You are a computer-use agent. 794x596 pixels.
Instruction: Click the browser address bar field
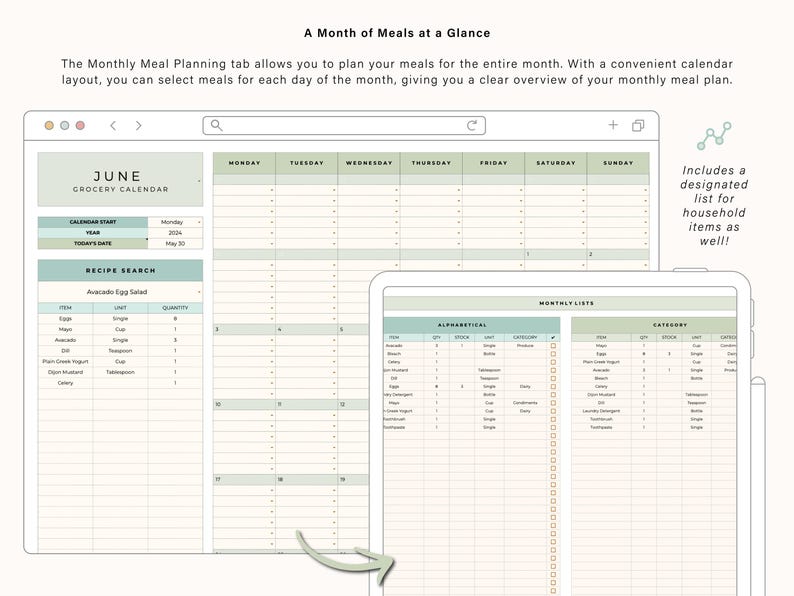coord(344,125)
